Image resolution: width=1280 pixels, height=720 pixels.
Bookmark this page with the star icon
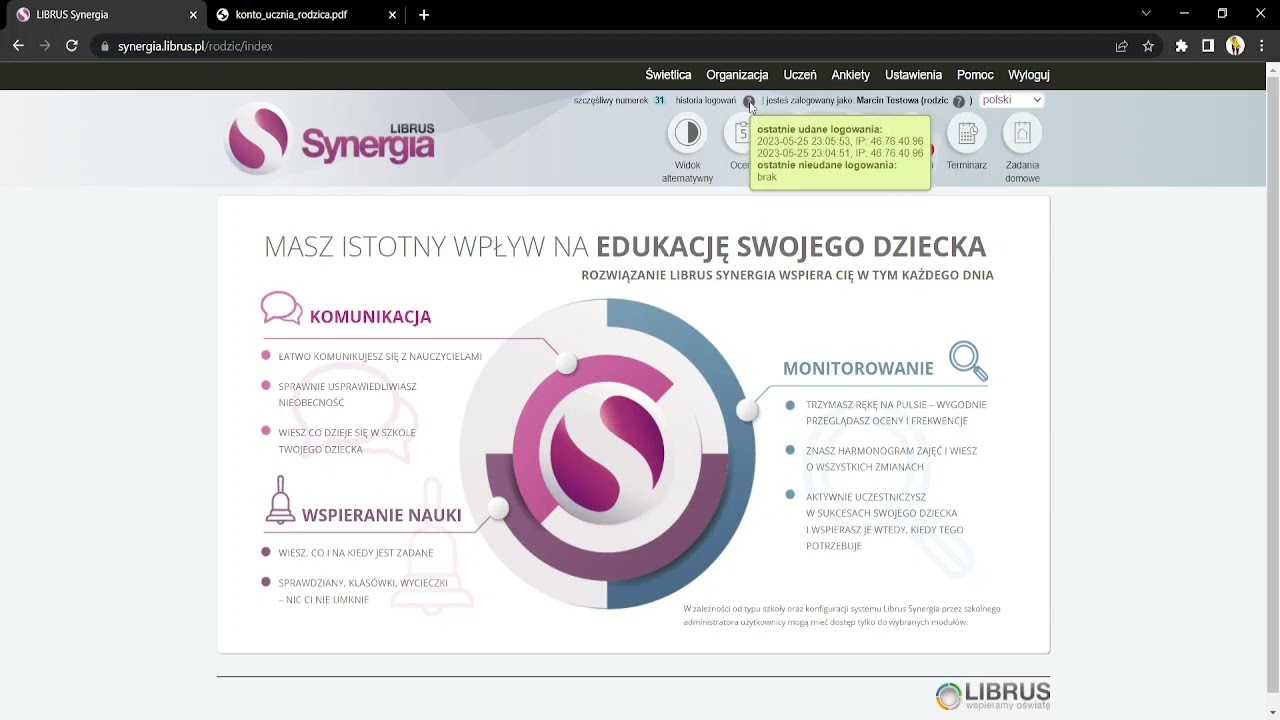[1148, 46]
